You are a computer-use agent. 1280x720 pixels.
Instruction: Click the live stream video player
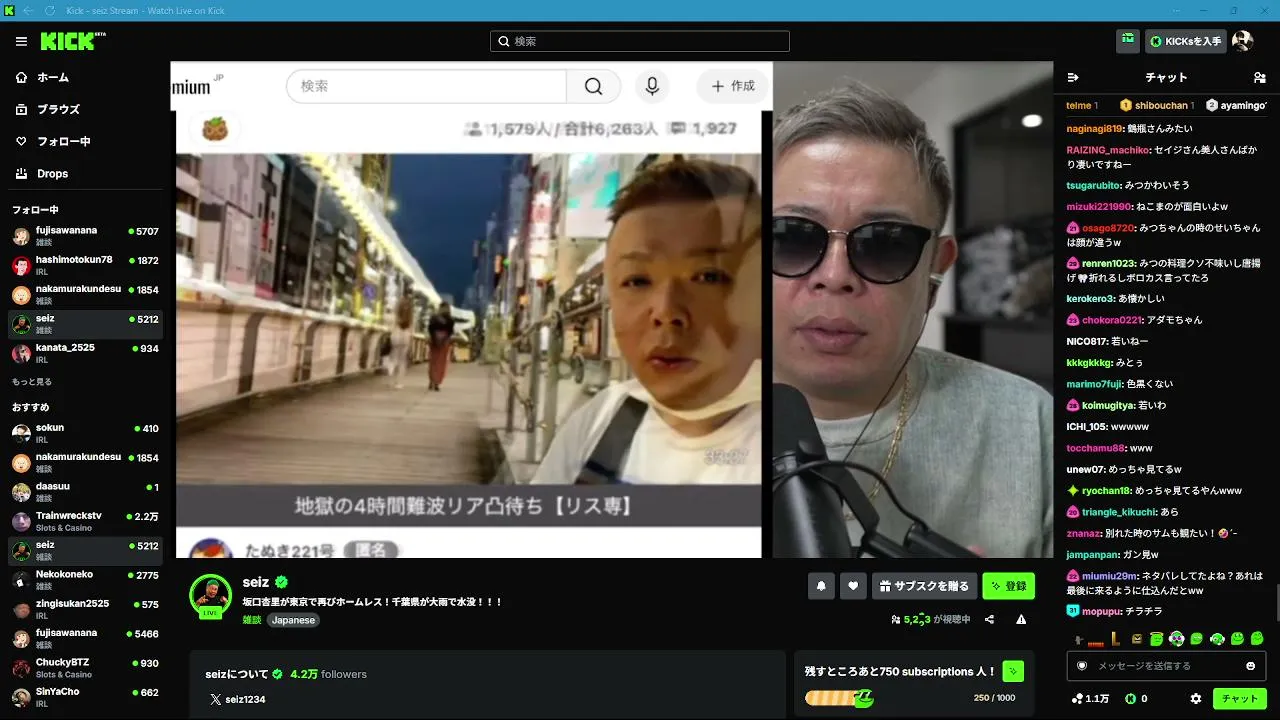click(611, 310)
